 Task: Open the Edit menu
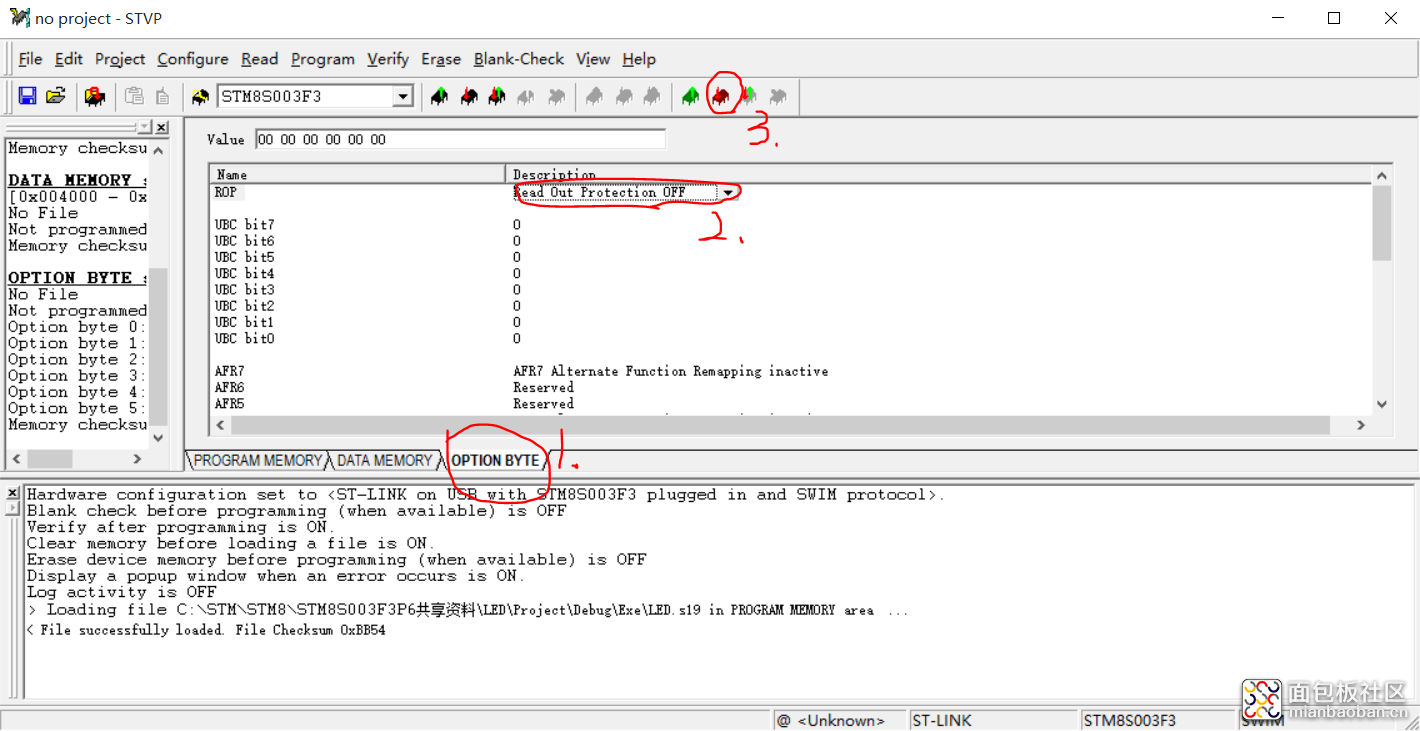click(x=69, y=59)
